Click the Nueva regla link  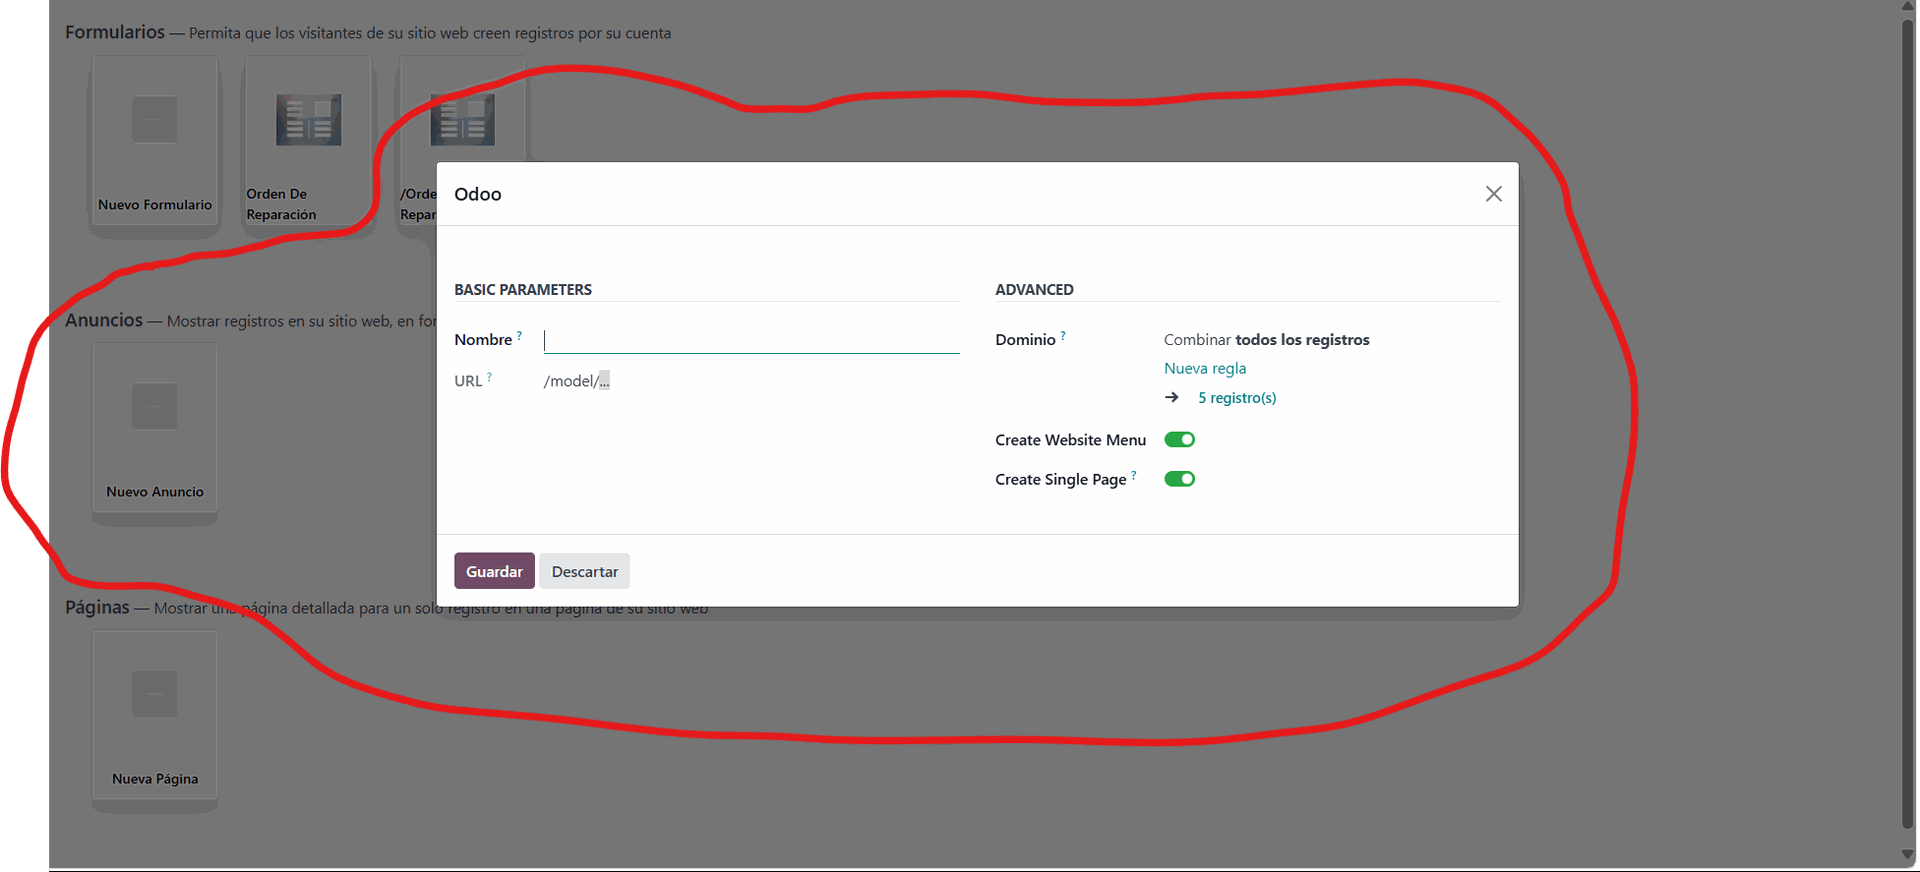(1205, 368)
